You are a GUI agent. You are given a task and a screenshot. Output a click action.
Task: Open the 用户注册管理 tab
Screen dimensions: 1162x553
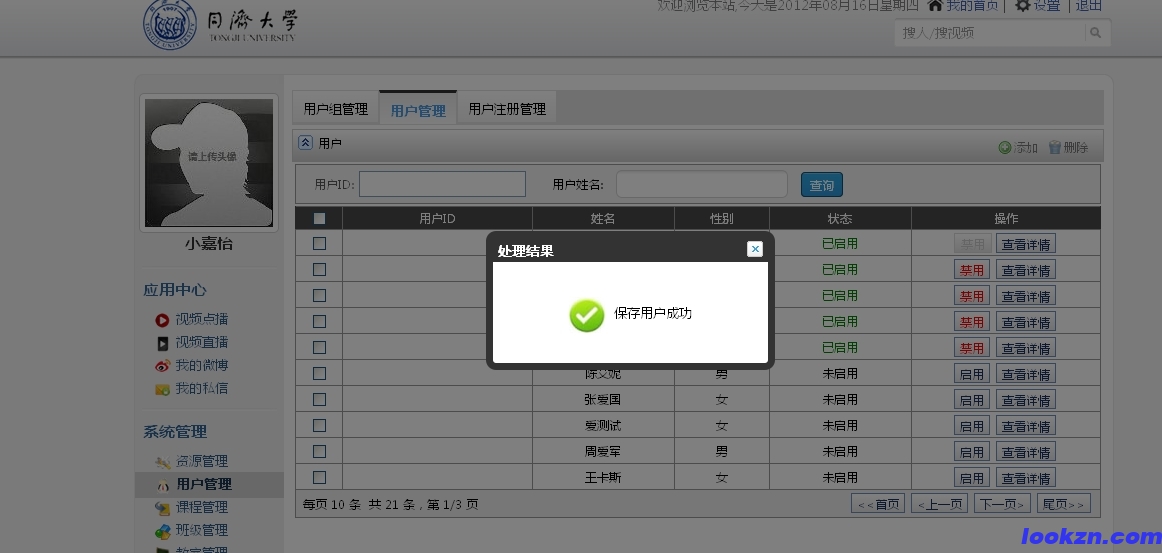pos(507,109)
